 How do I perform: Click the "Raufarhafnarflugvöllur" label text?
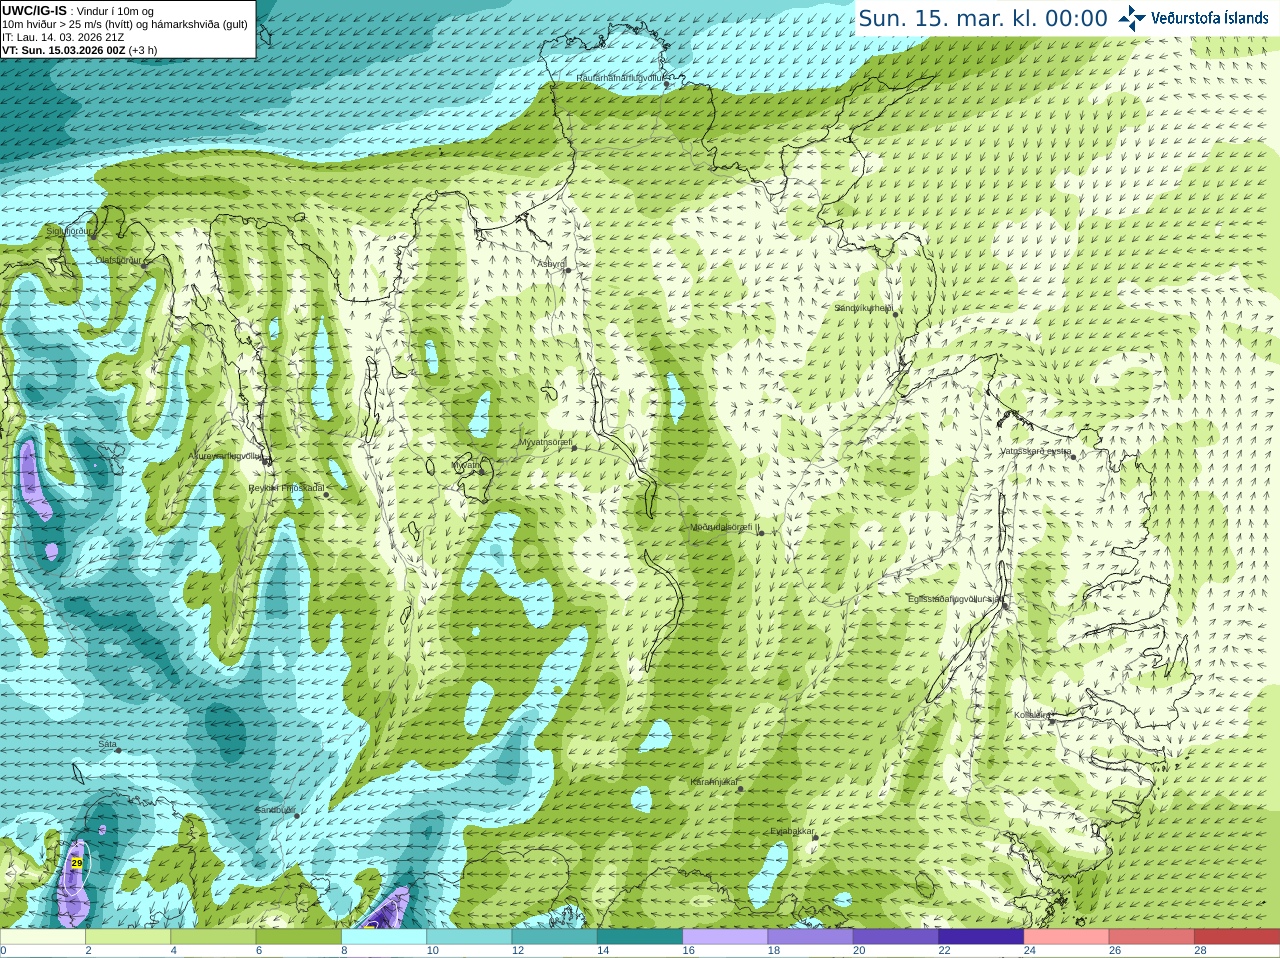[x=619, y=77]
